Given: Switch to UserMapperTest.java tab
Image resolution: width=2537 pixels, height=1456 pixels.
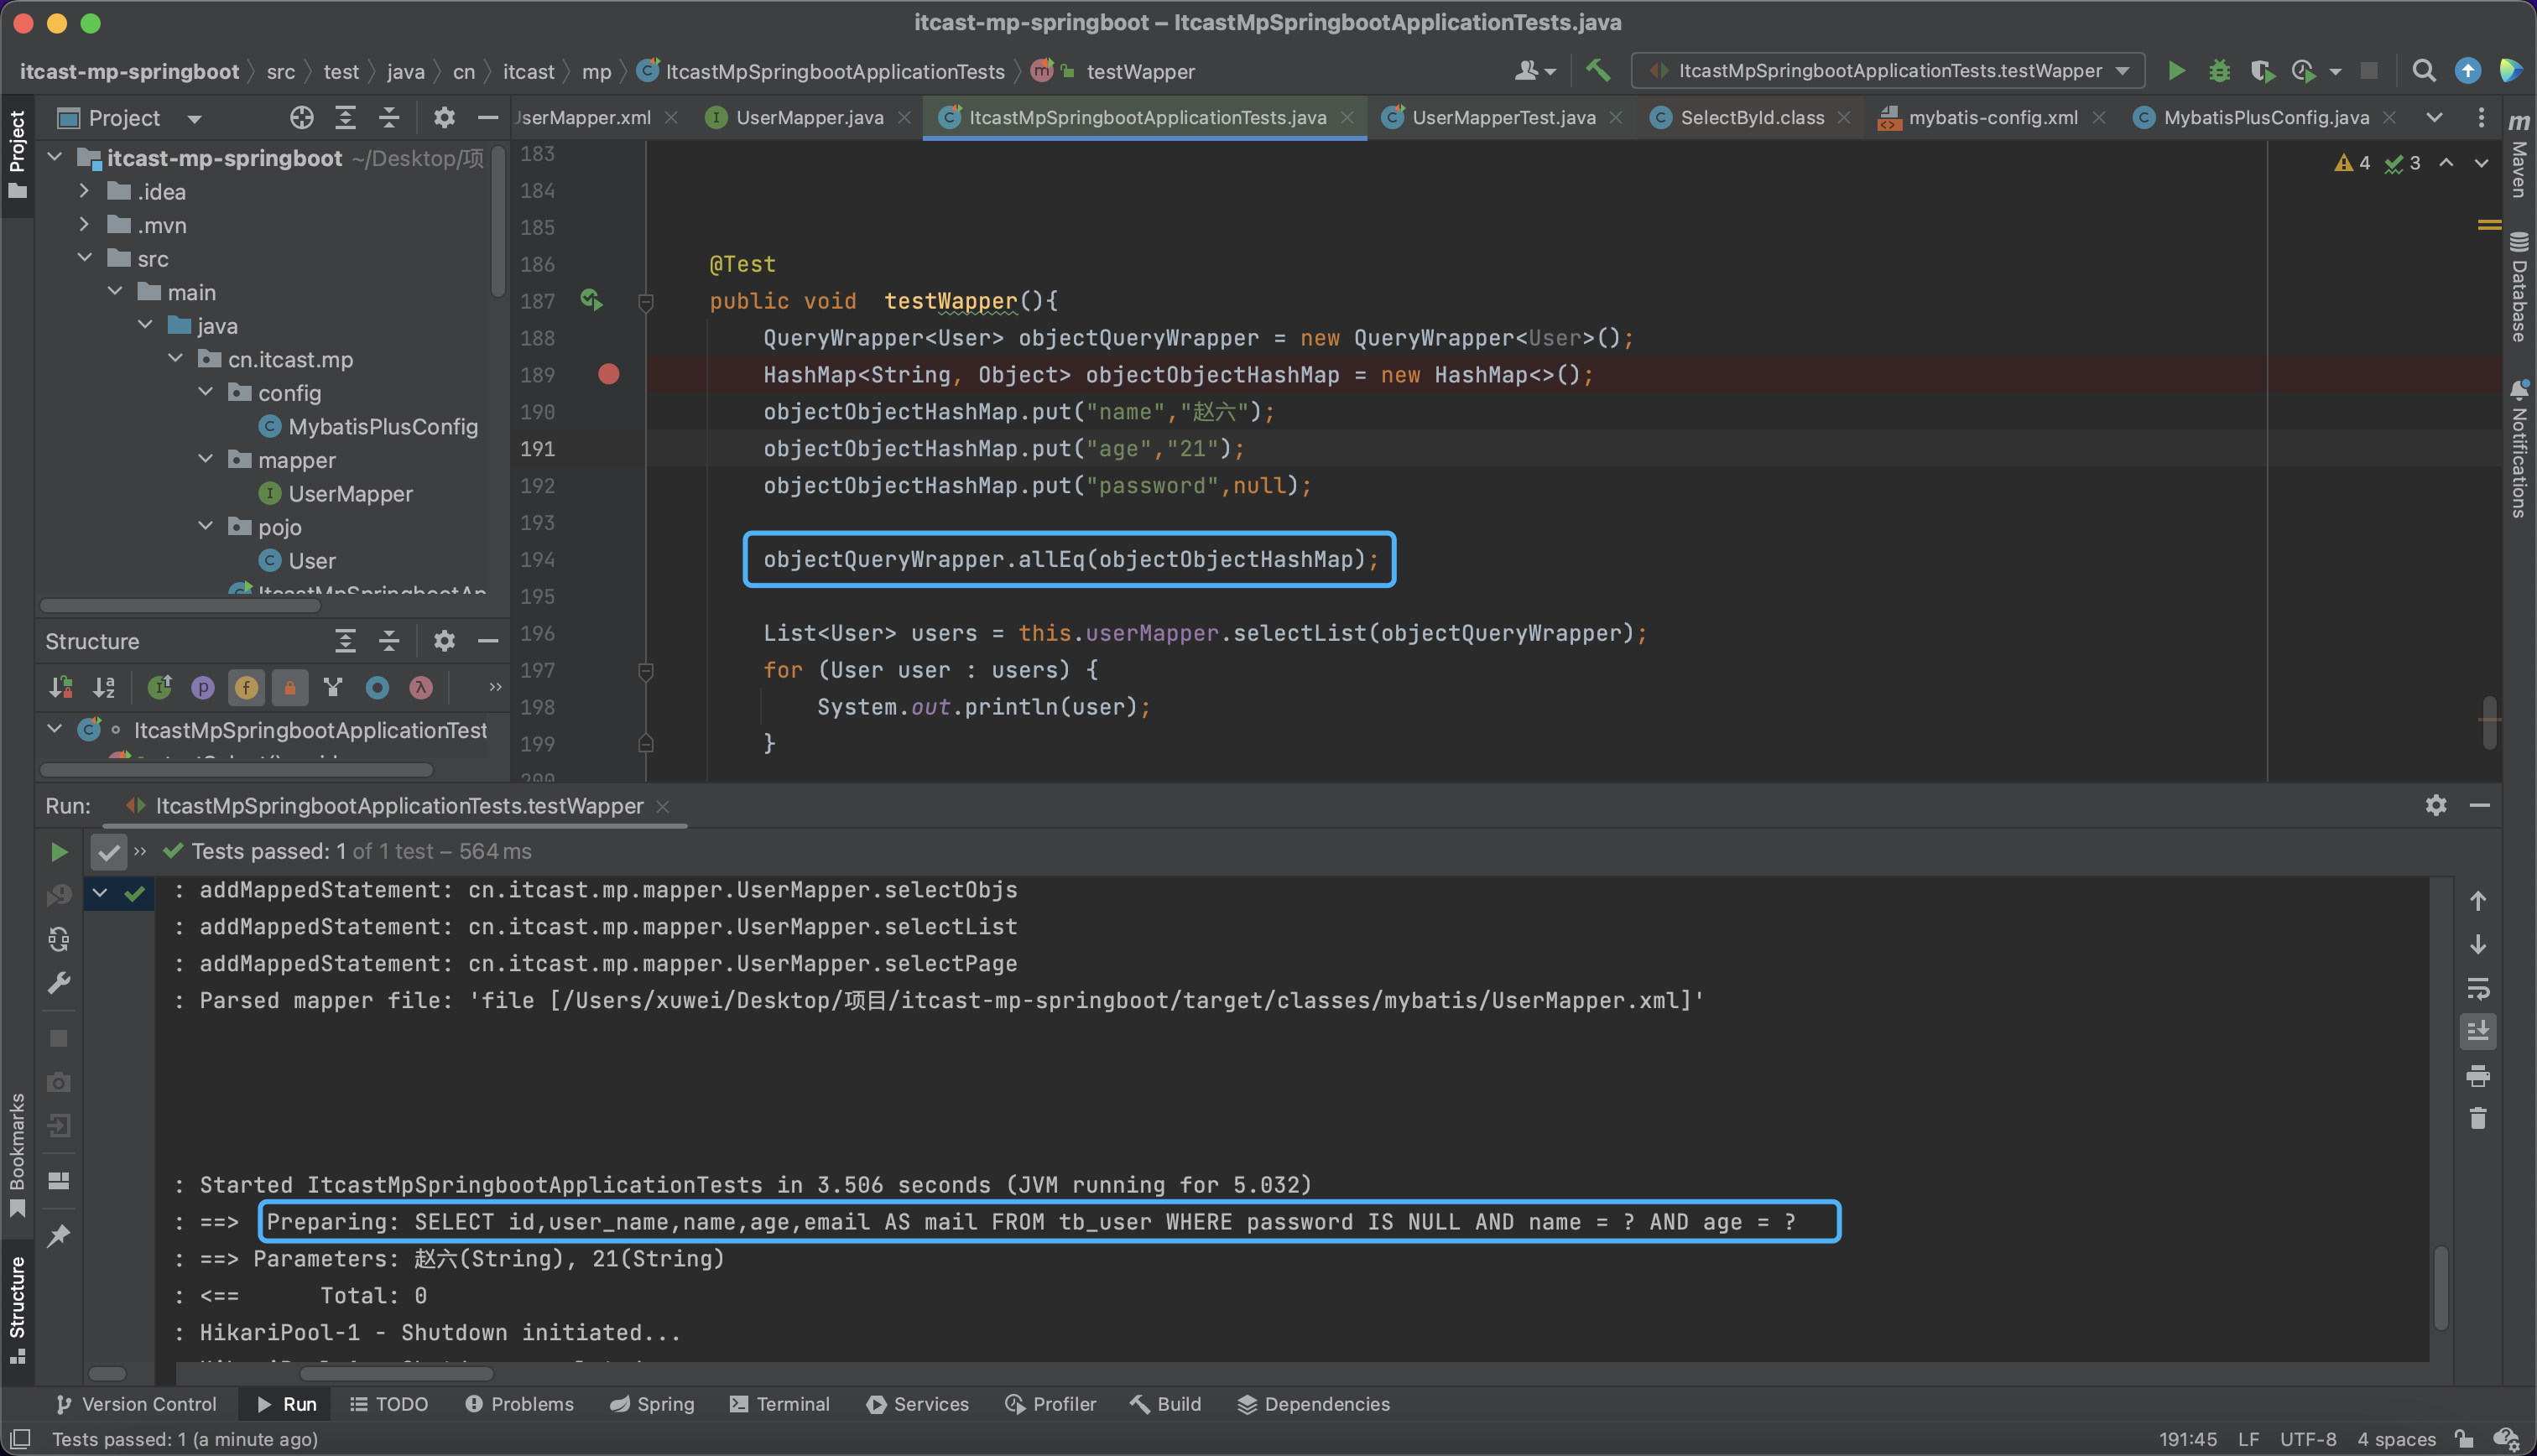Looking at the screenshot, I should pyautogui.click(x=1502, y=118).
